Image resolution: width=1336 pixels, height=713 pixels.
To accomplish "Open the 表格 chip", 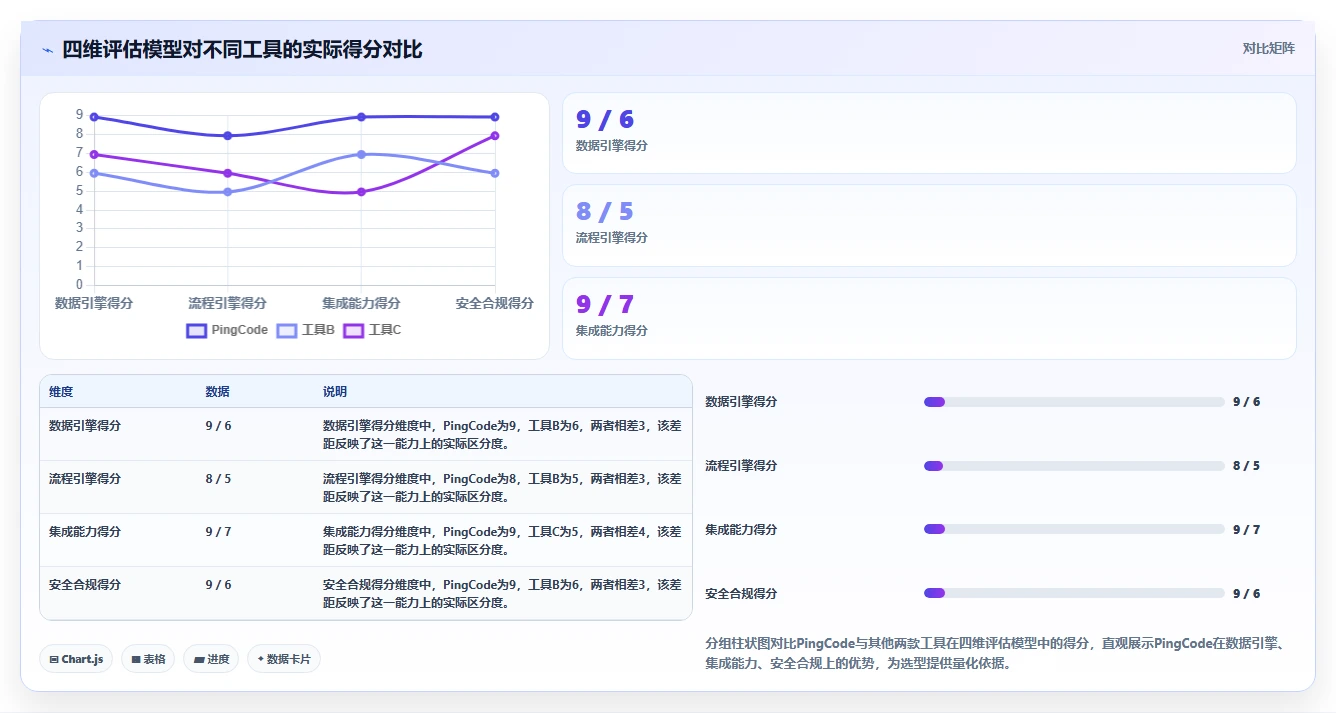I will [148, 659].
